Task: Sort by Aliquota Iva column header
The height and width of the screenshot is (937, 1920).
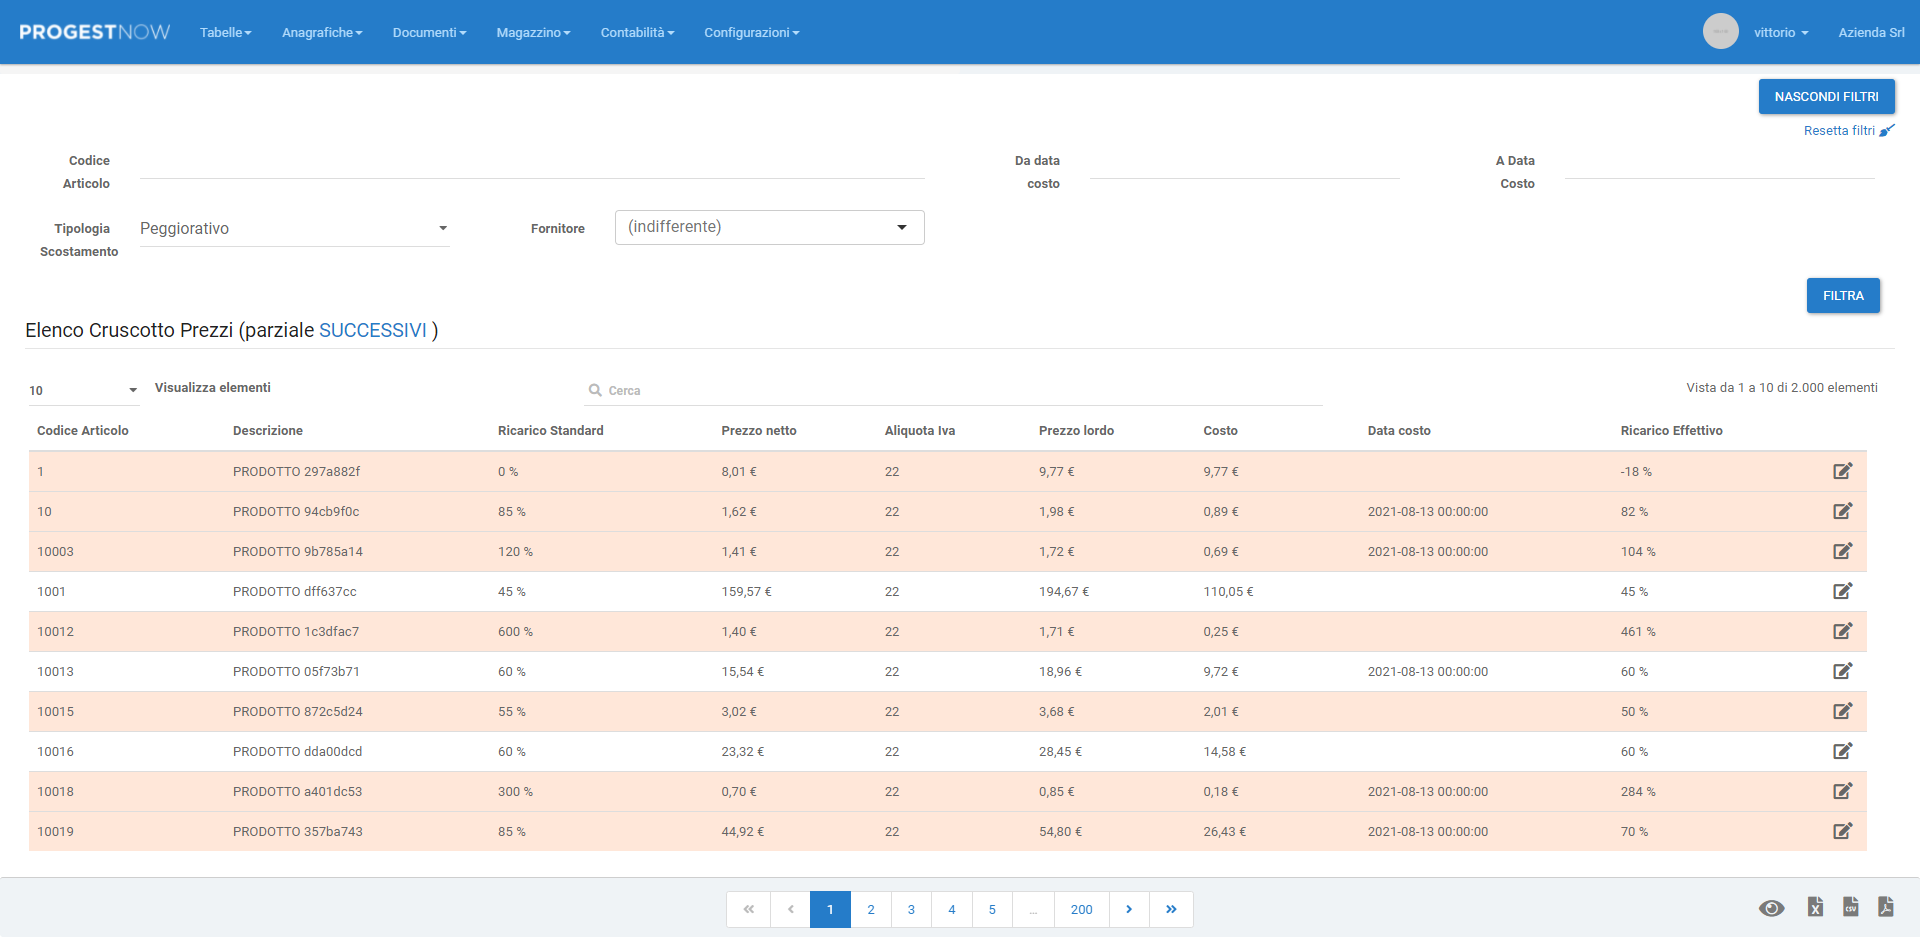Action: 920,431
